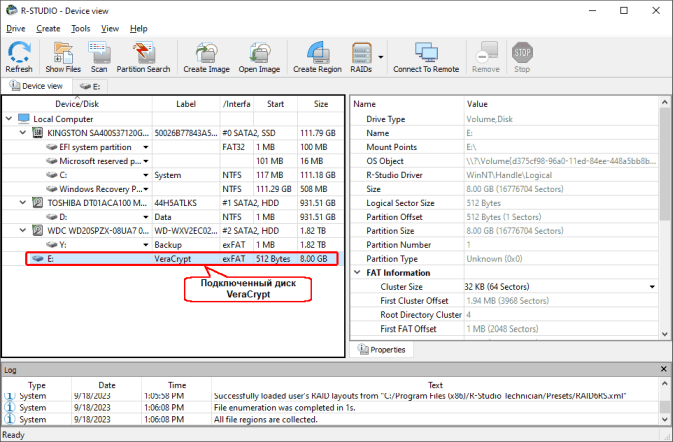Click the Open Image toolbar icon
Image resolution: width=673 pixels, height=442 pixels.
[x=259, y=57]
